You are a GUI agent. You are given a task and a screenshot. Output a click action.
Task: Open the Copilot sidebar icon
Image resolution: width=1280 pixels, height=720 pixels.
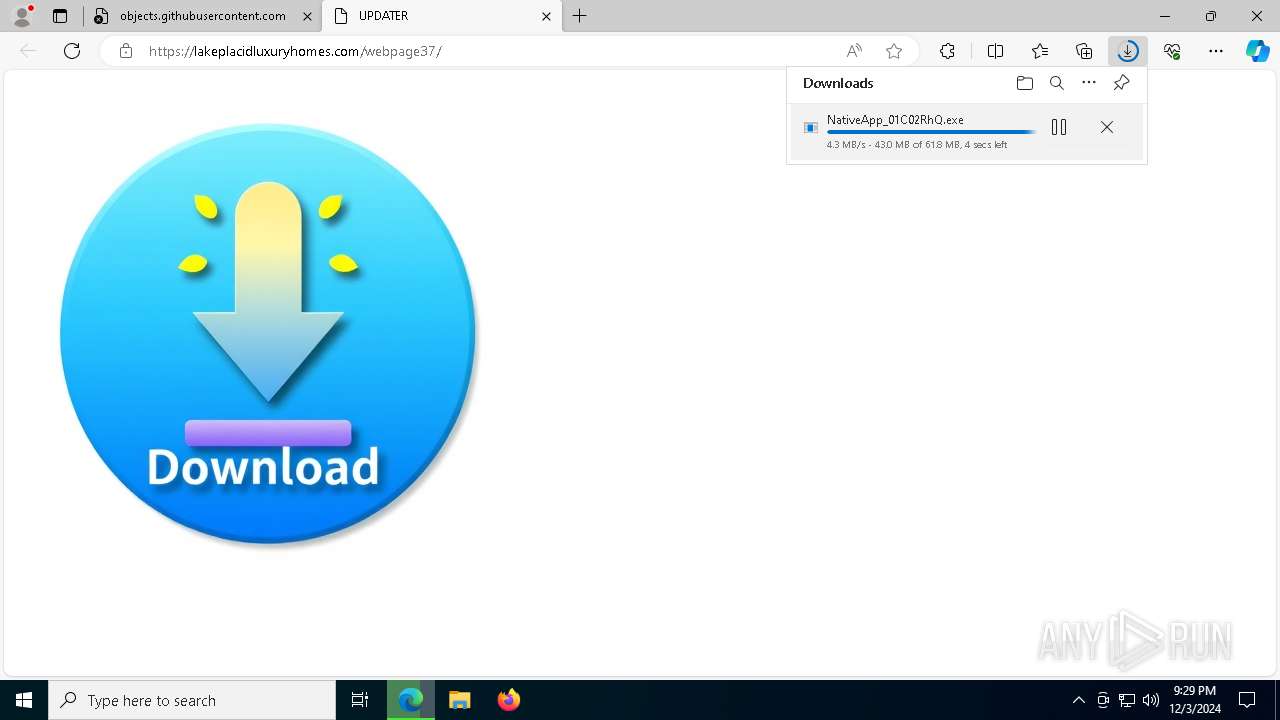click(x=1258, y=51)
